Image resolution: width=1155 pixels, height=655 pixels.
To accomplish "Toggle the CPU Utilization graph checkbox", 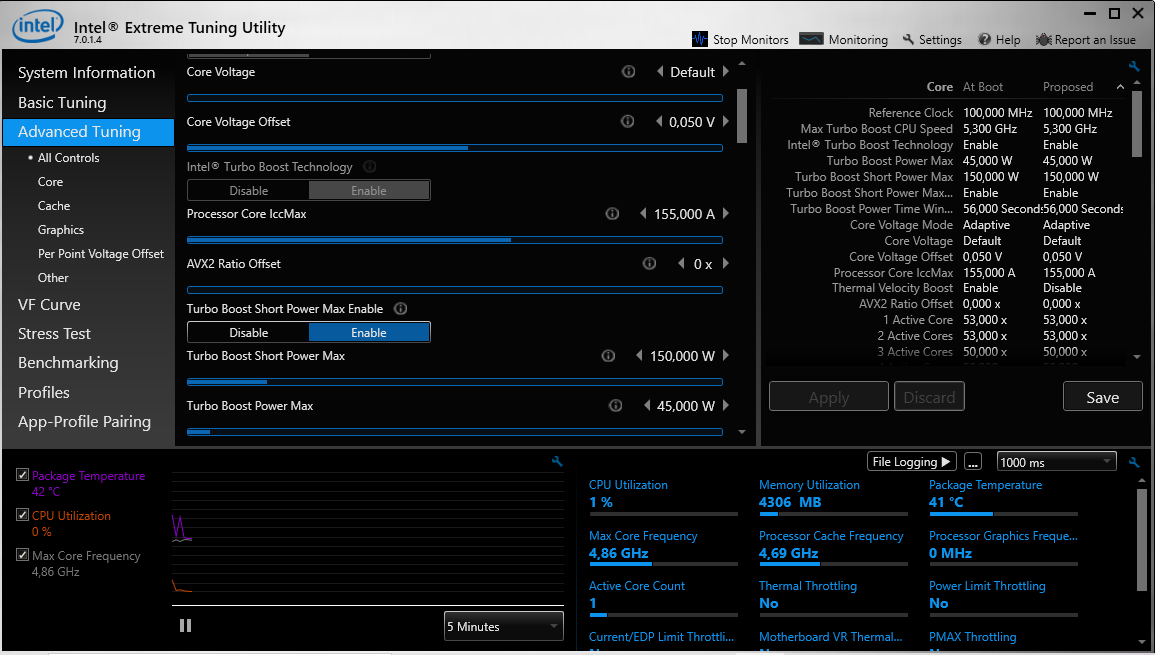I will [23, 515].
